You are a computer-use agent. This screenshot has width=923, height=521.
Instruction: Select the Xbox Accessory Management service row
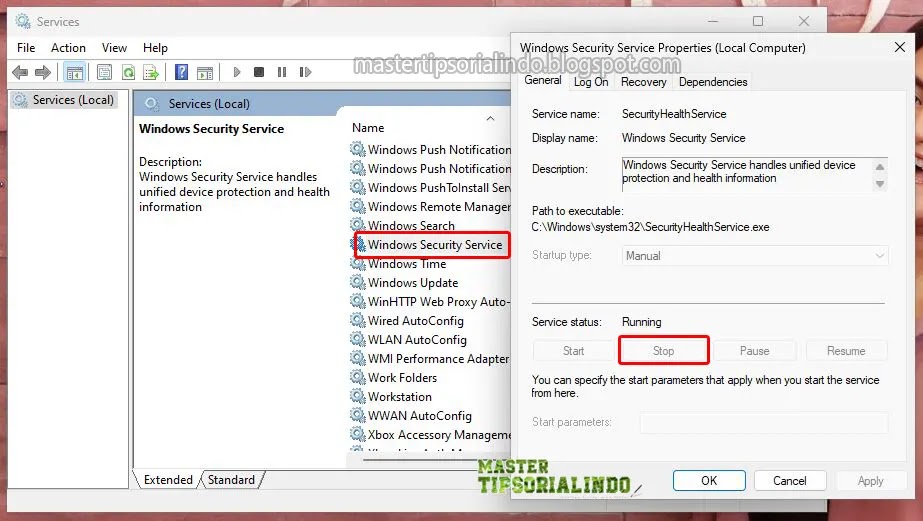click(431, 434)
